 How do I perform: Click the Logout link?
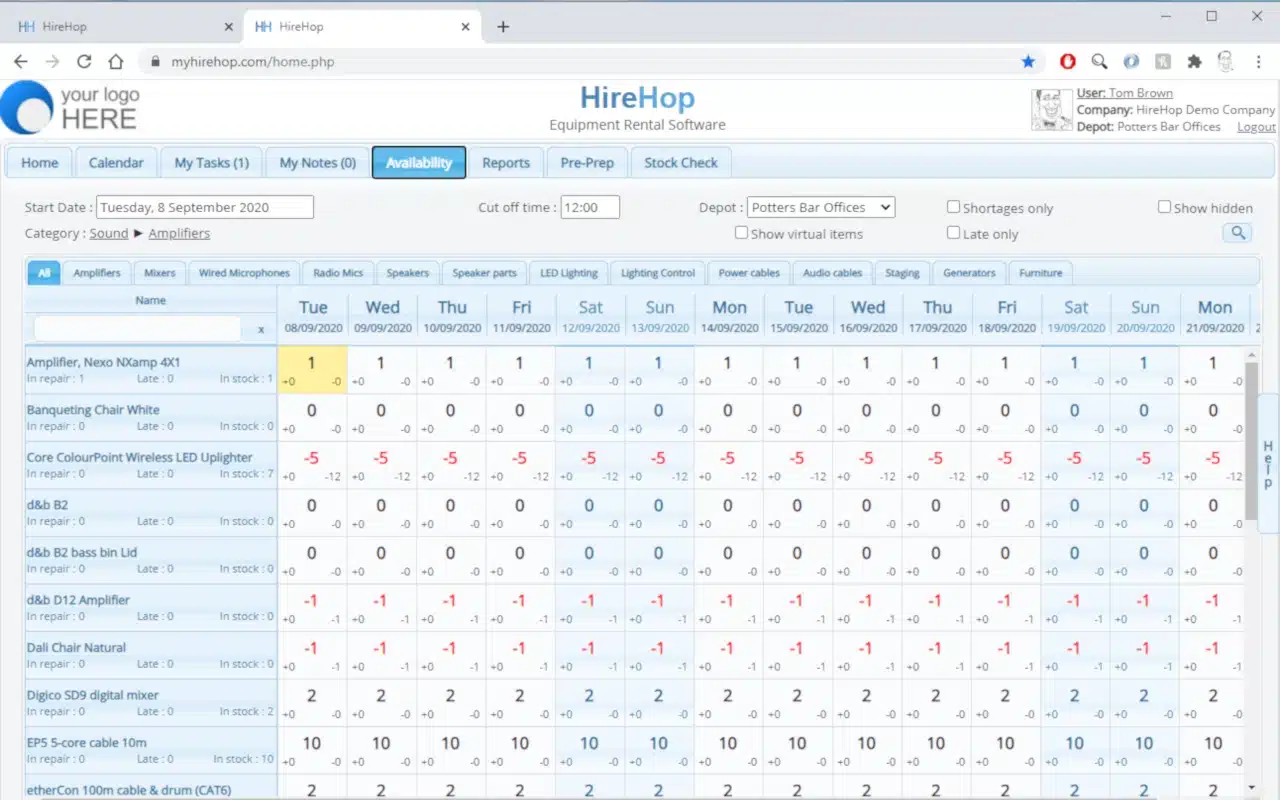point(1256,127)
